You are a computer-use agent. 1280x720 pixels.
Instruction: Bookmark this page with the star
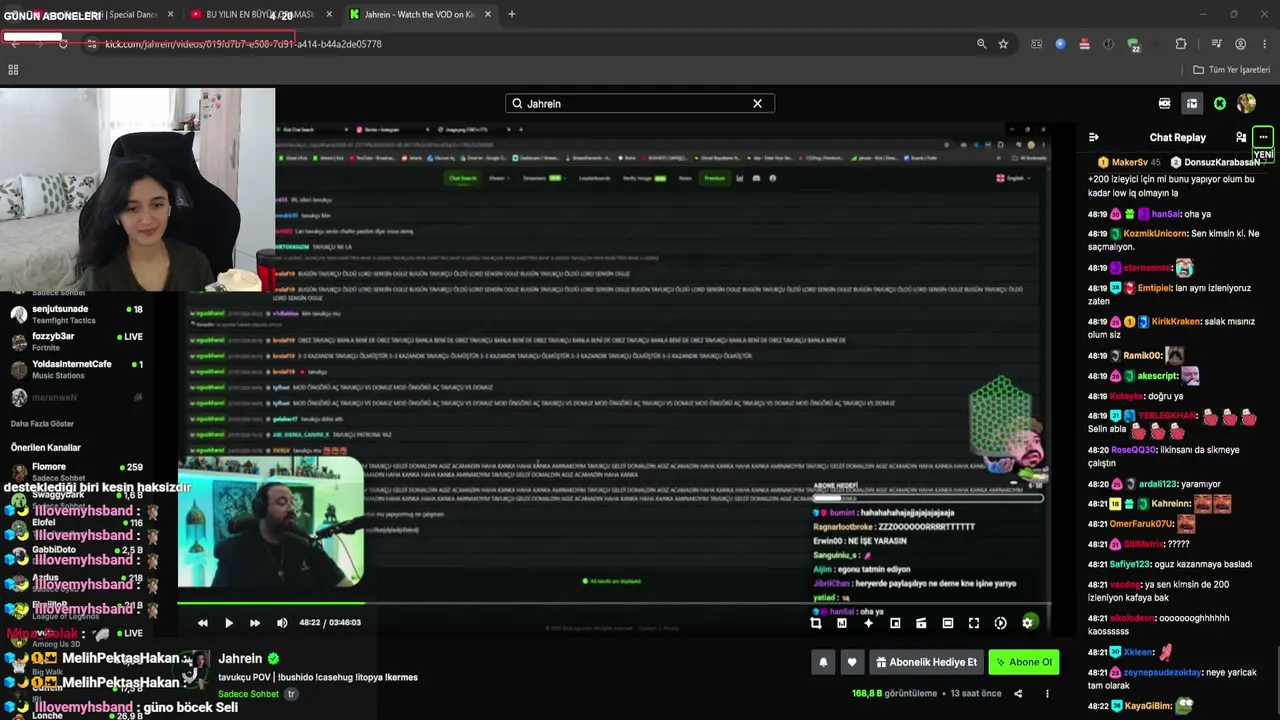click(x=1003, y=44)
